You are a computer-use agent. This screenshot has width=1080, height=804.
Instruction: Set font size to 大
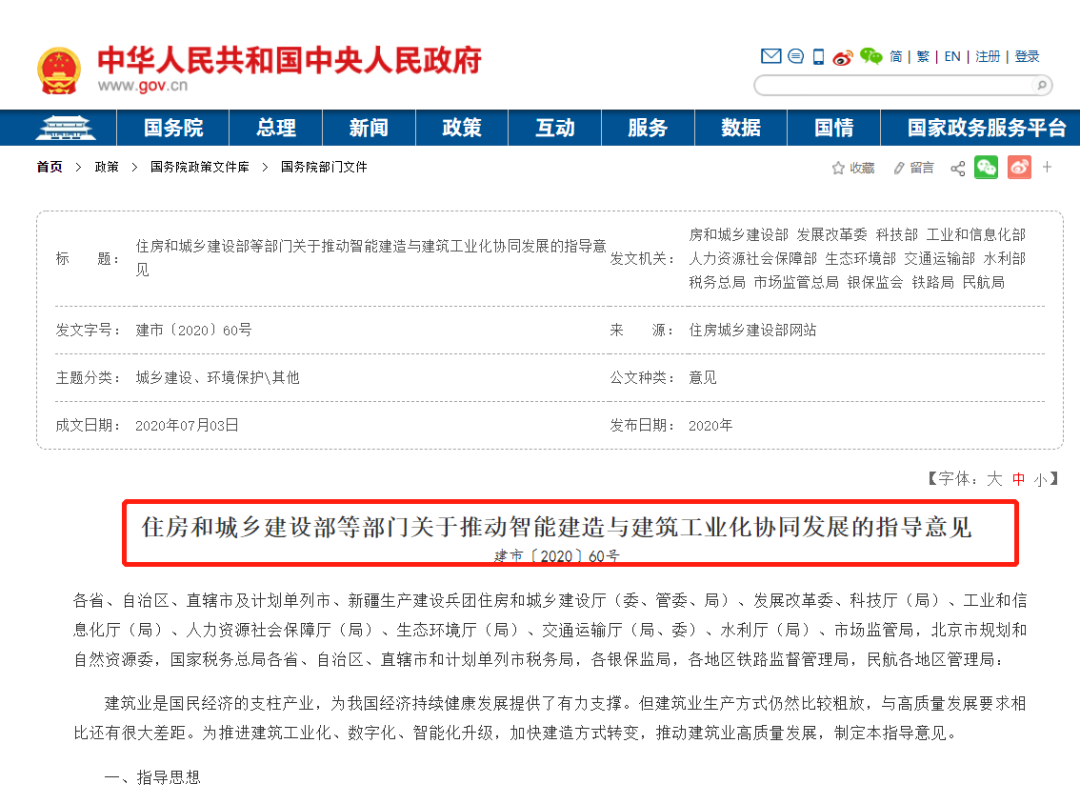(994, 479)
